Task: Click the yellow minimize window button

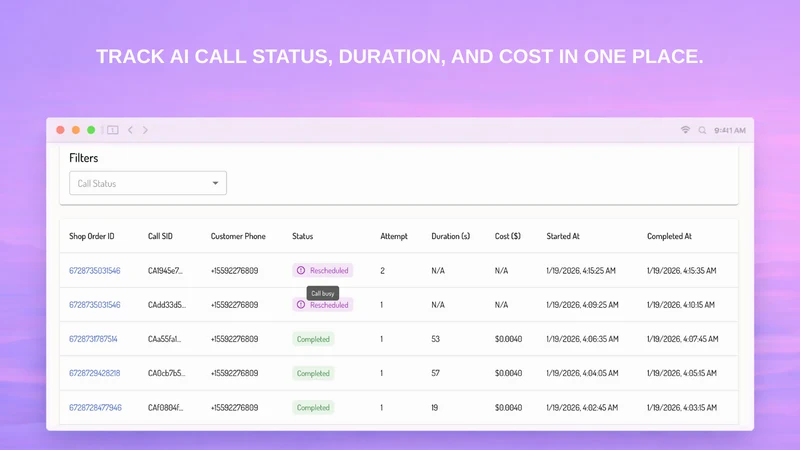Action: click(76, 130)
